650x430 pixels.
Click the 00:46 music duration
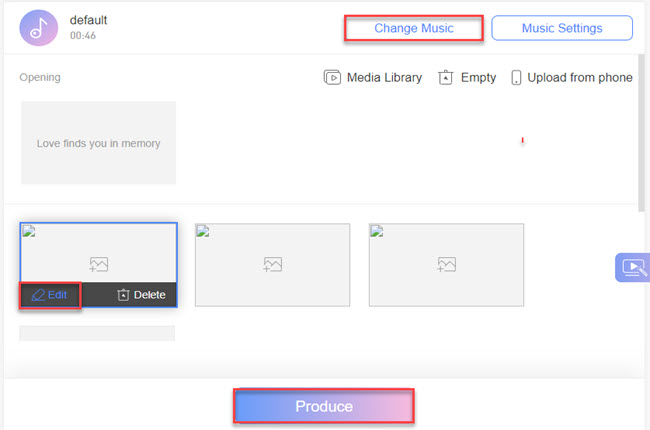pyautogui.click(x=83, y=36)
